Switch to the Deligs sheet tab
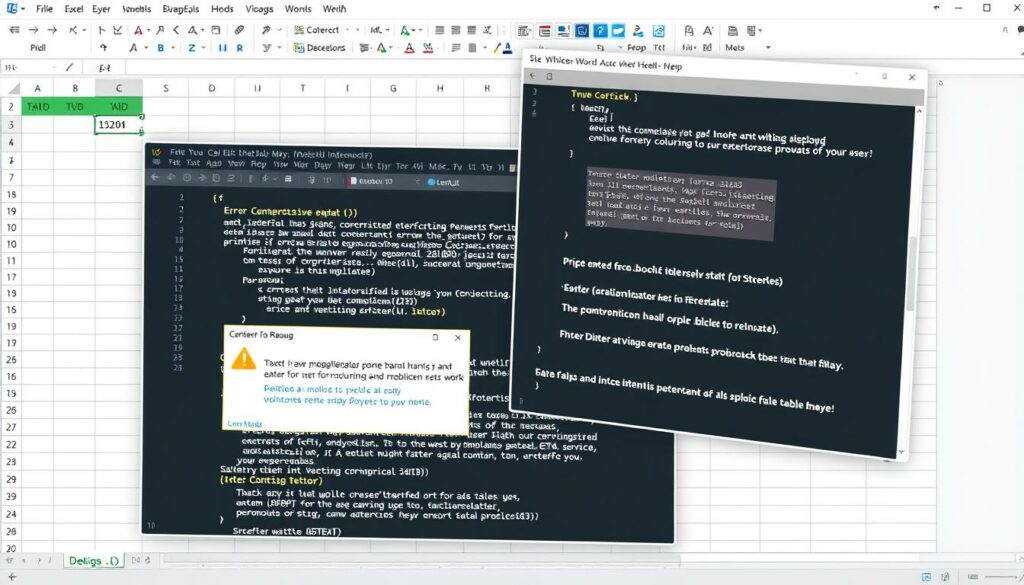This screenshot has height=585, width=1024. click(x=94, y=561)
